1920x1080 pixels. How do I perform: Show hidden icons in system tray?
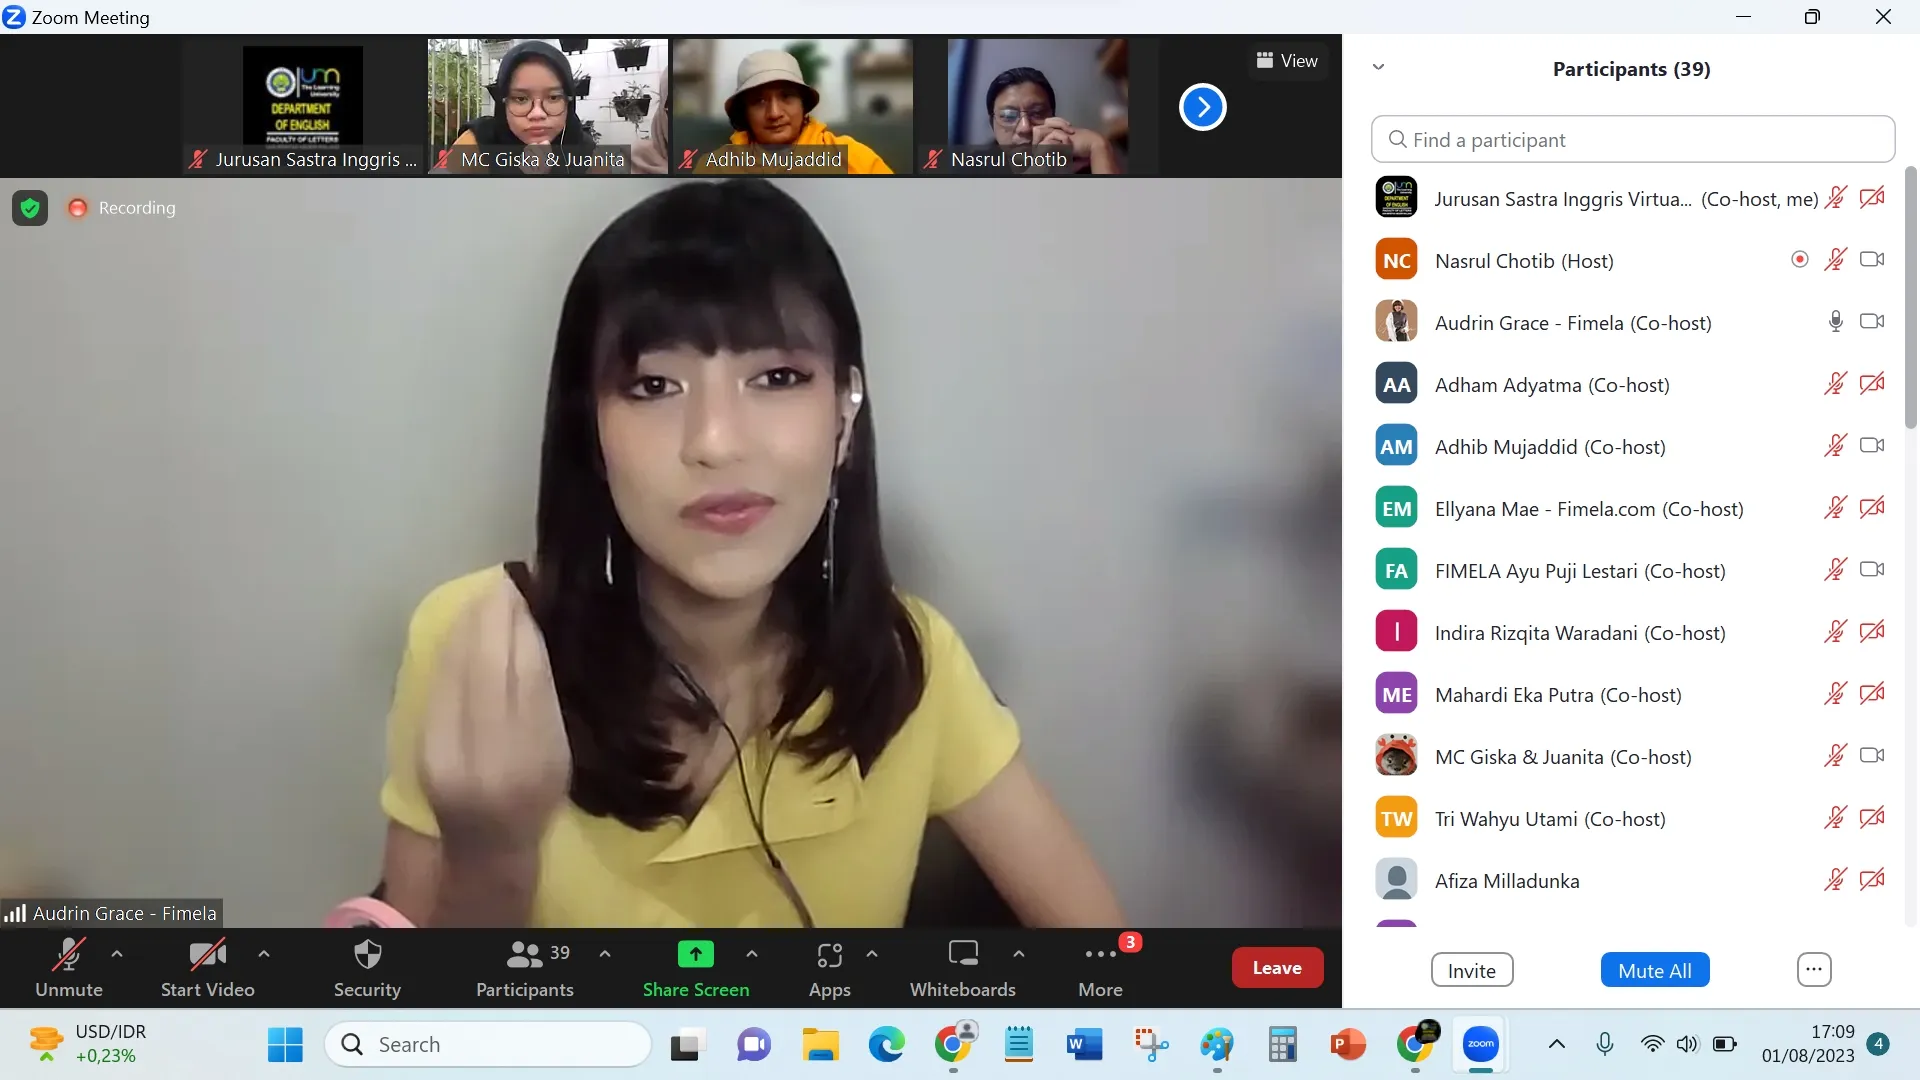[1557, 1045]
